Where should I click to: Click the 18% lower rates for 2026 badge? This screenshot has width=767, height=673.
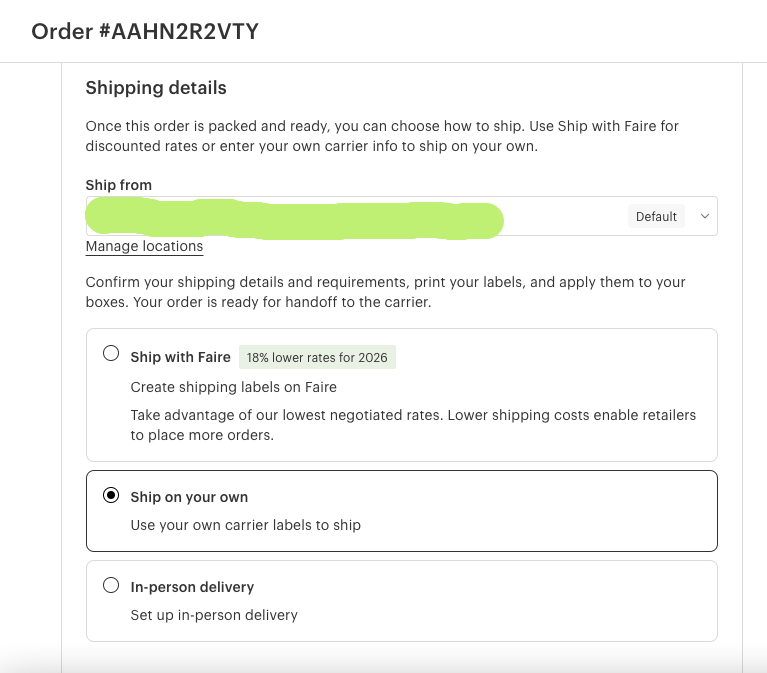[x=317, y=357]
